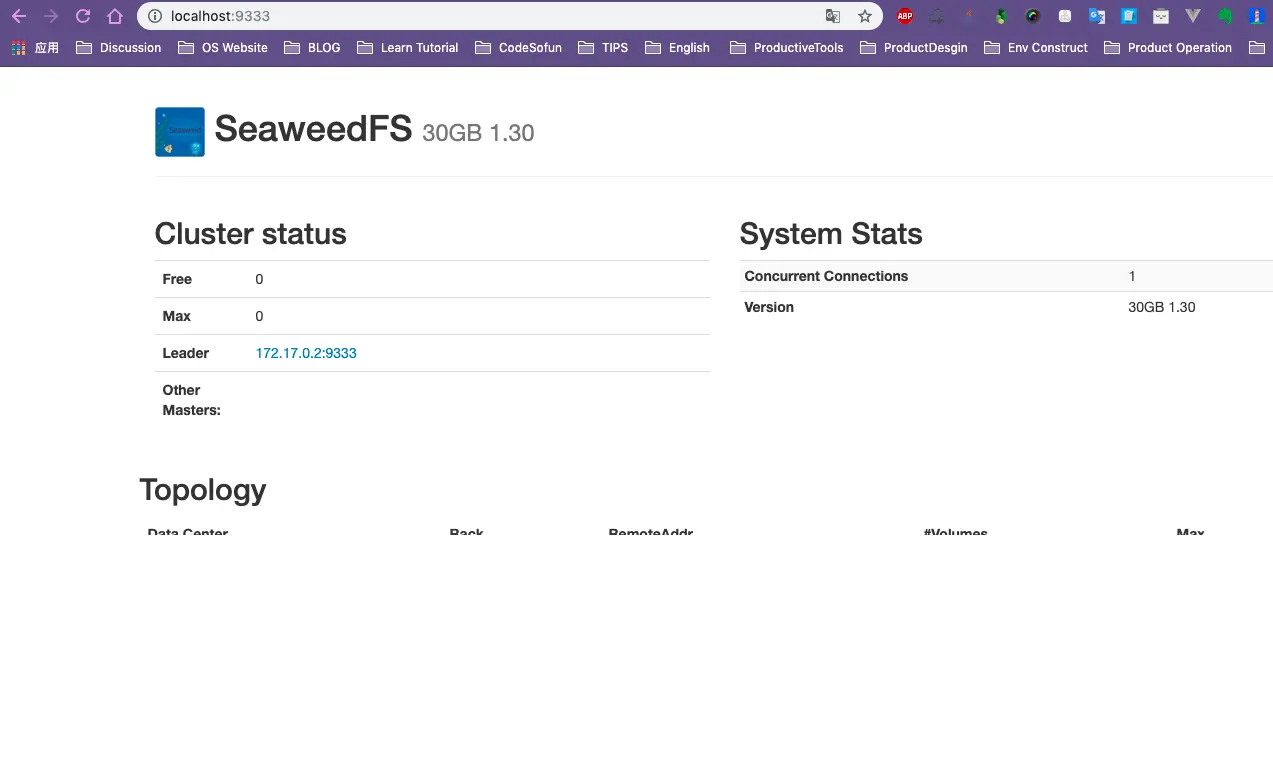Open the Discussion bookmark folder

click(x=118, y=47)
